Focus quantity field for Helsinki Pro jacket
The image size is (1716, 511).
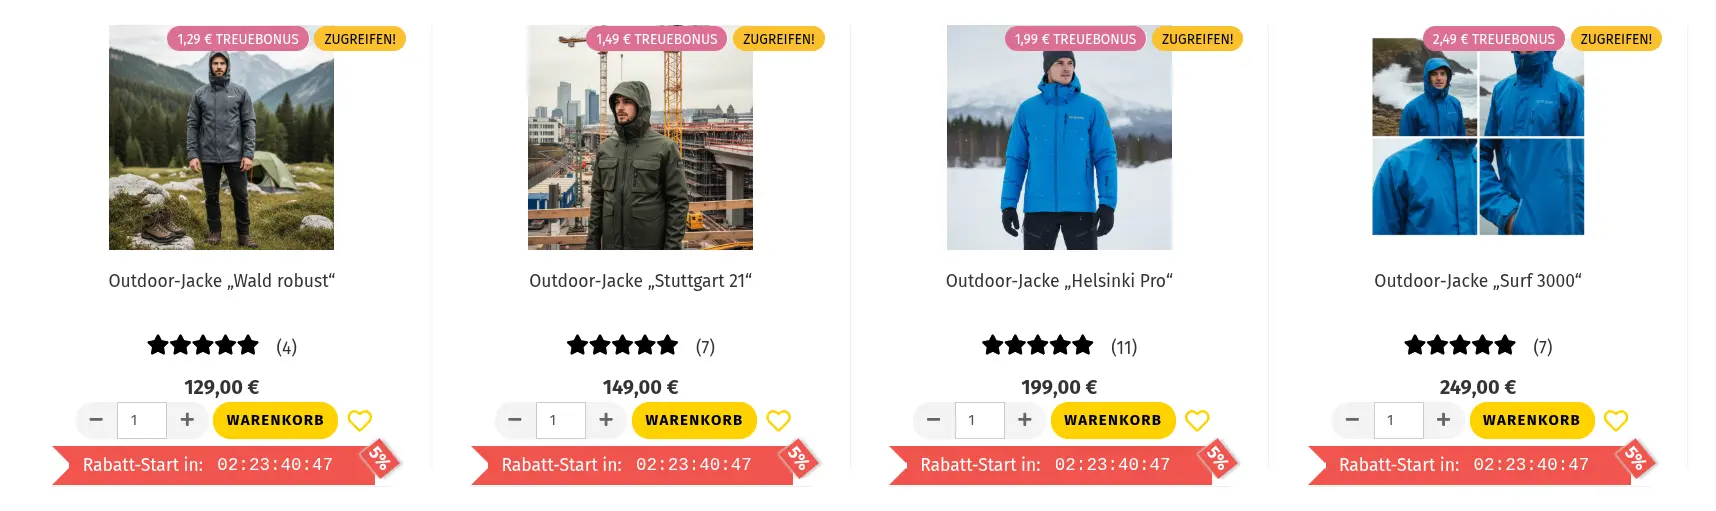point(979,420)
